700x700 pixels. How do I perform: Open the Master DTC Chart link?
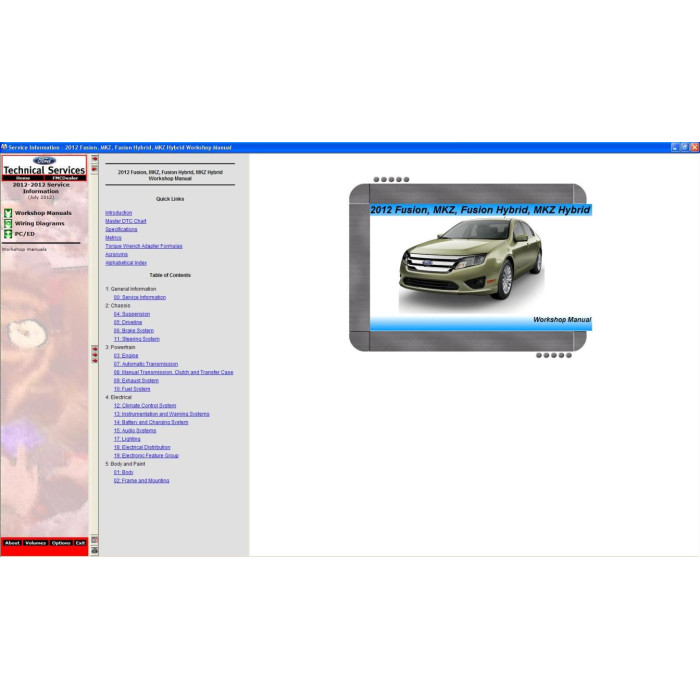pyautogui.click(x=125, y=221)
